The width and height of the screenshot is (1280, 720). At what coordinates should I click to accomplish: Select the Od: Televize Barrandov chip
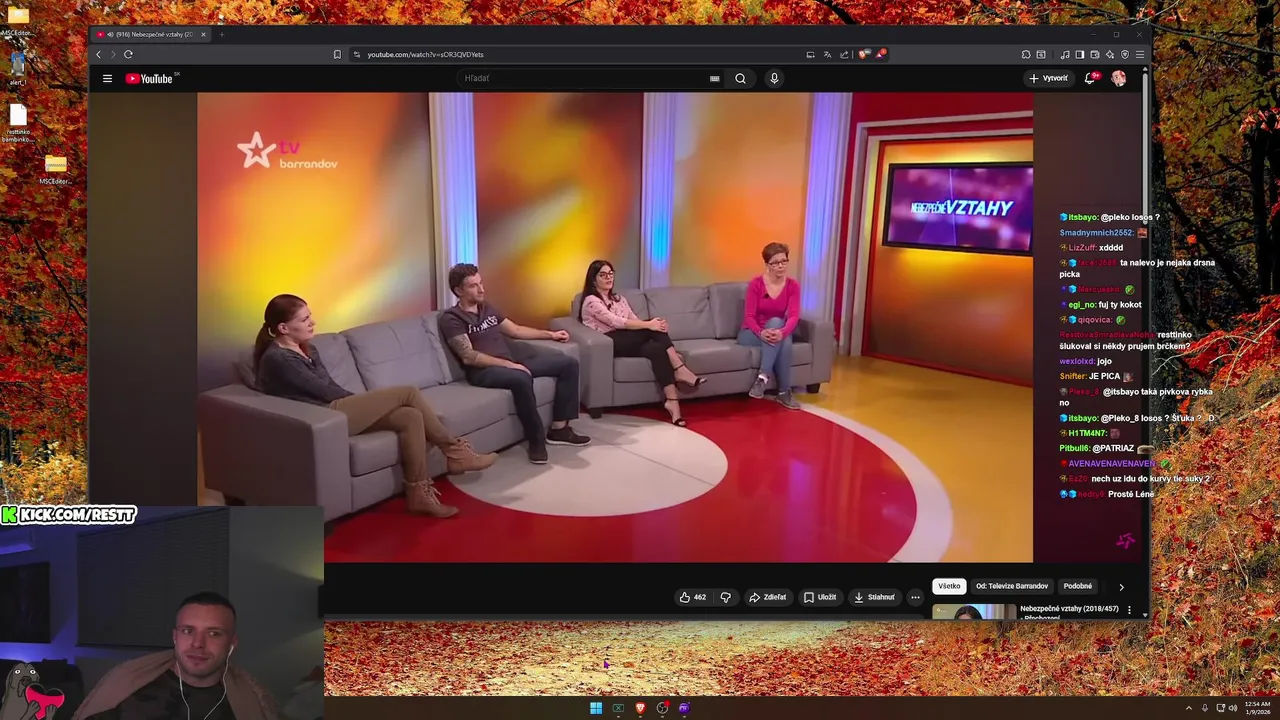[x=1012, y=586]
